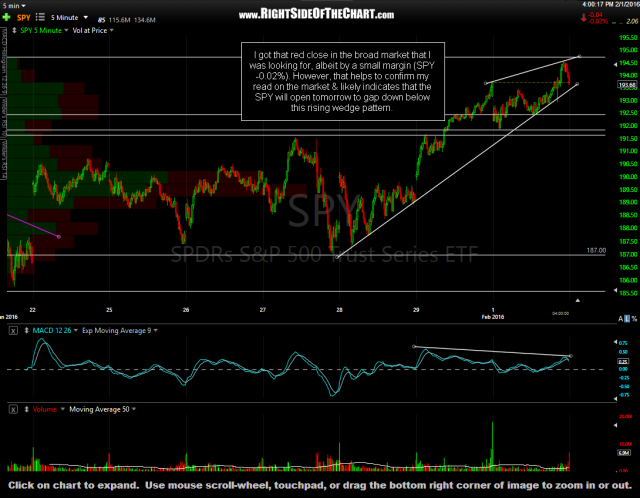
Task: Click the MACD divergence line right handle
Action: tap(571, 356)
